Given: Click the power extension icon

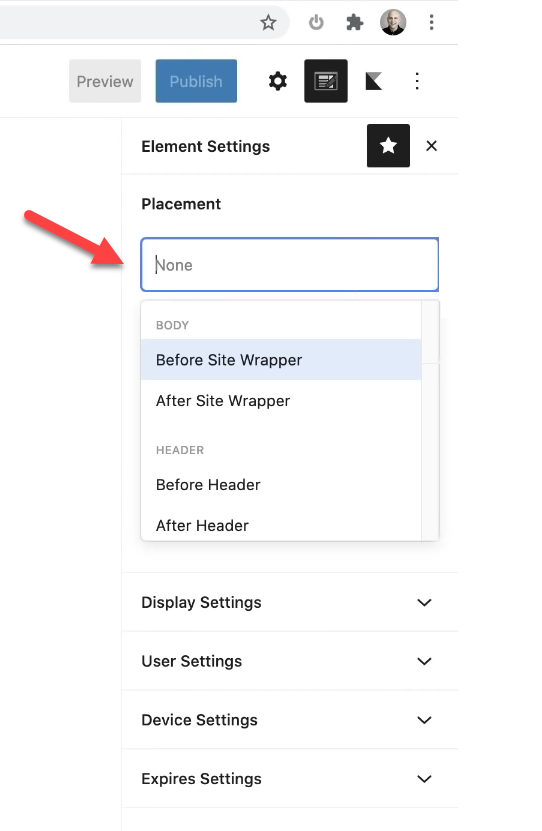Looking at the screenshot, I should (x=316, y=22).
